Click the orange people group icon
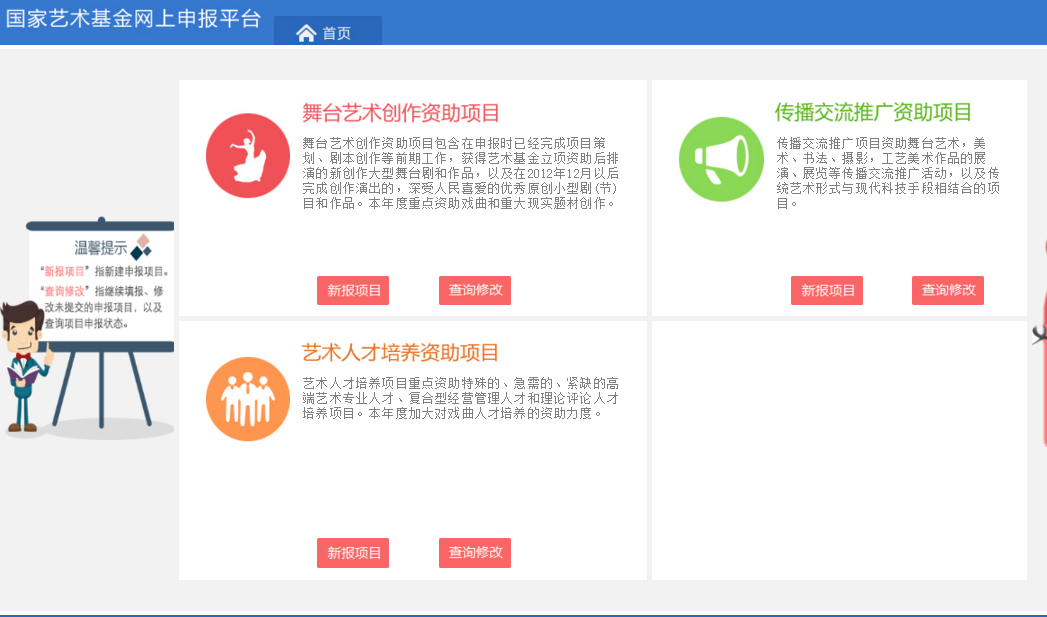Viewport: 1047px width, 617px height. coord(247,399)
